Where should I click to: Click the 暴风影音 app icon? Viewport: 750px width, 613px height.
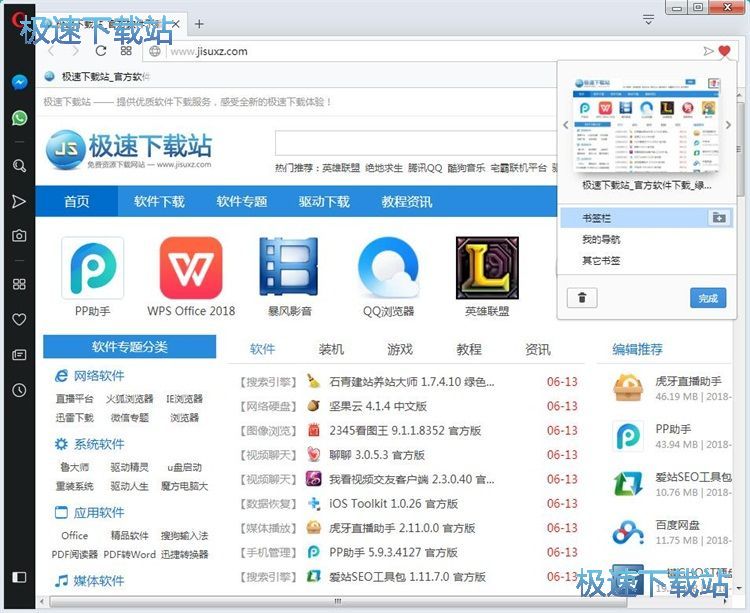pyautogui.click(x=289, y=267)
